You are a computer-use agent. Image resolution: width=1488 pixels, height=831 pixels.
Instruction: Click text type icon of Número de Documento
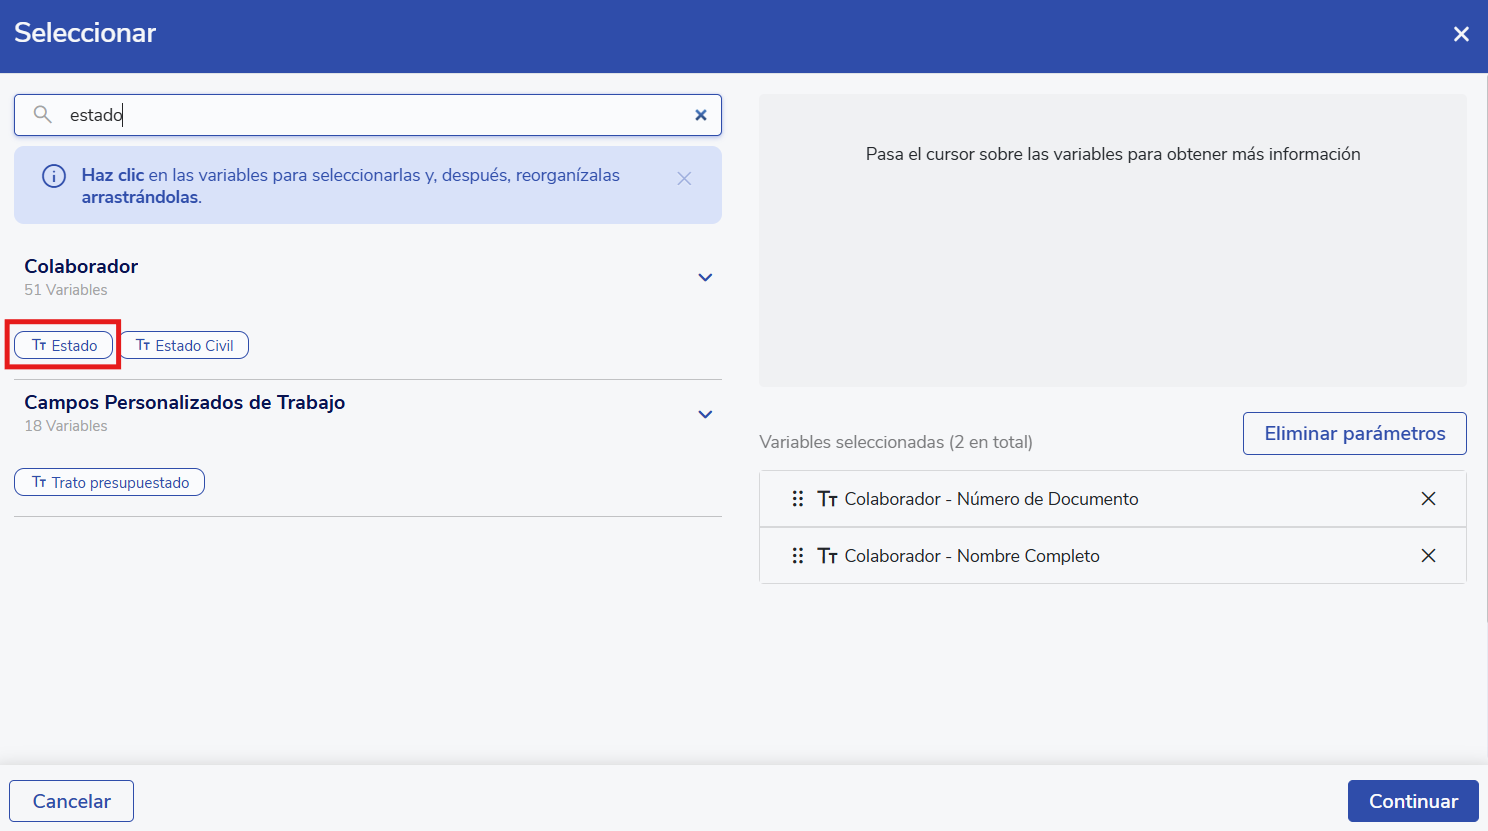[827, 499]
